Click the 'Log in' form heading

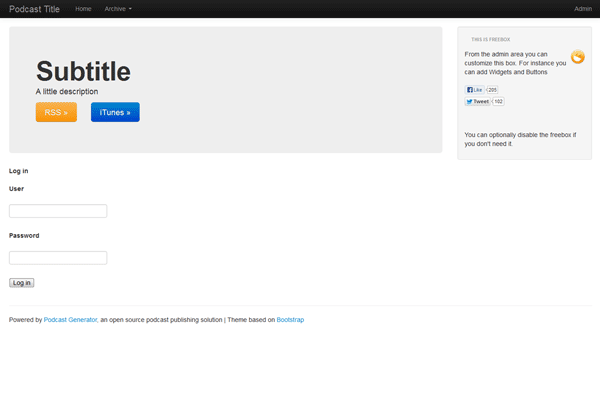(19, 171)
